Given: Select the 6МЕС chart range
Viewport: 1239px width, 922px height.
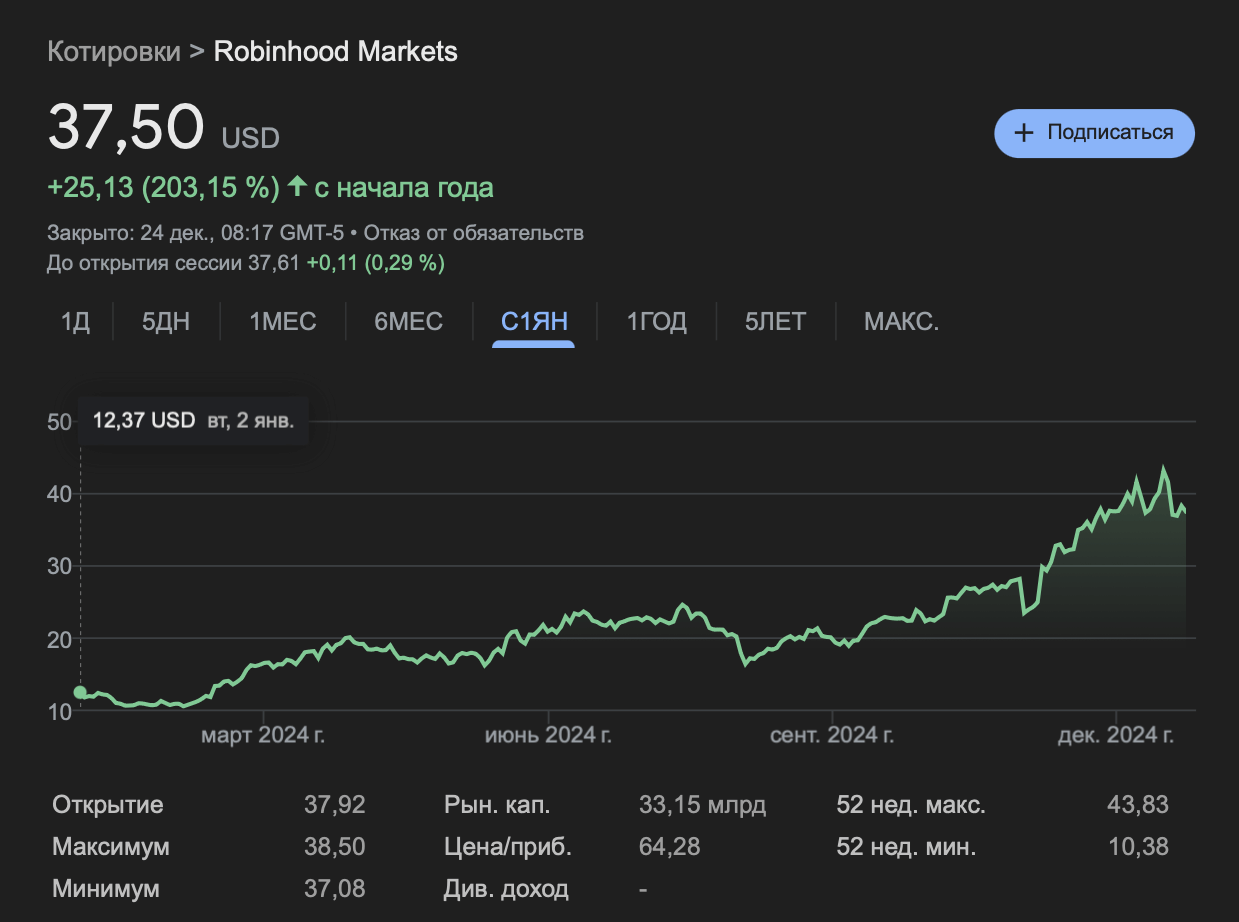Looking at the screenshot, I should tap(409, 322).
